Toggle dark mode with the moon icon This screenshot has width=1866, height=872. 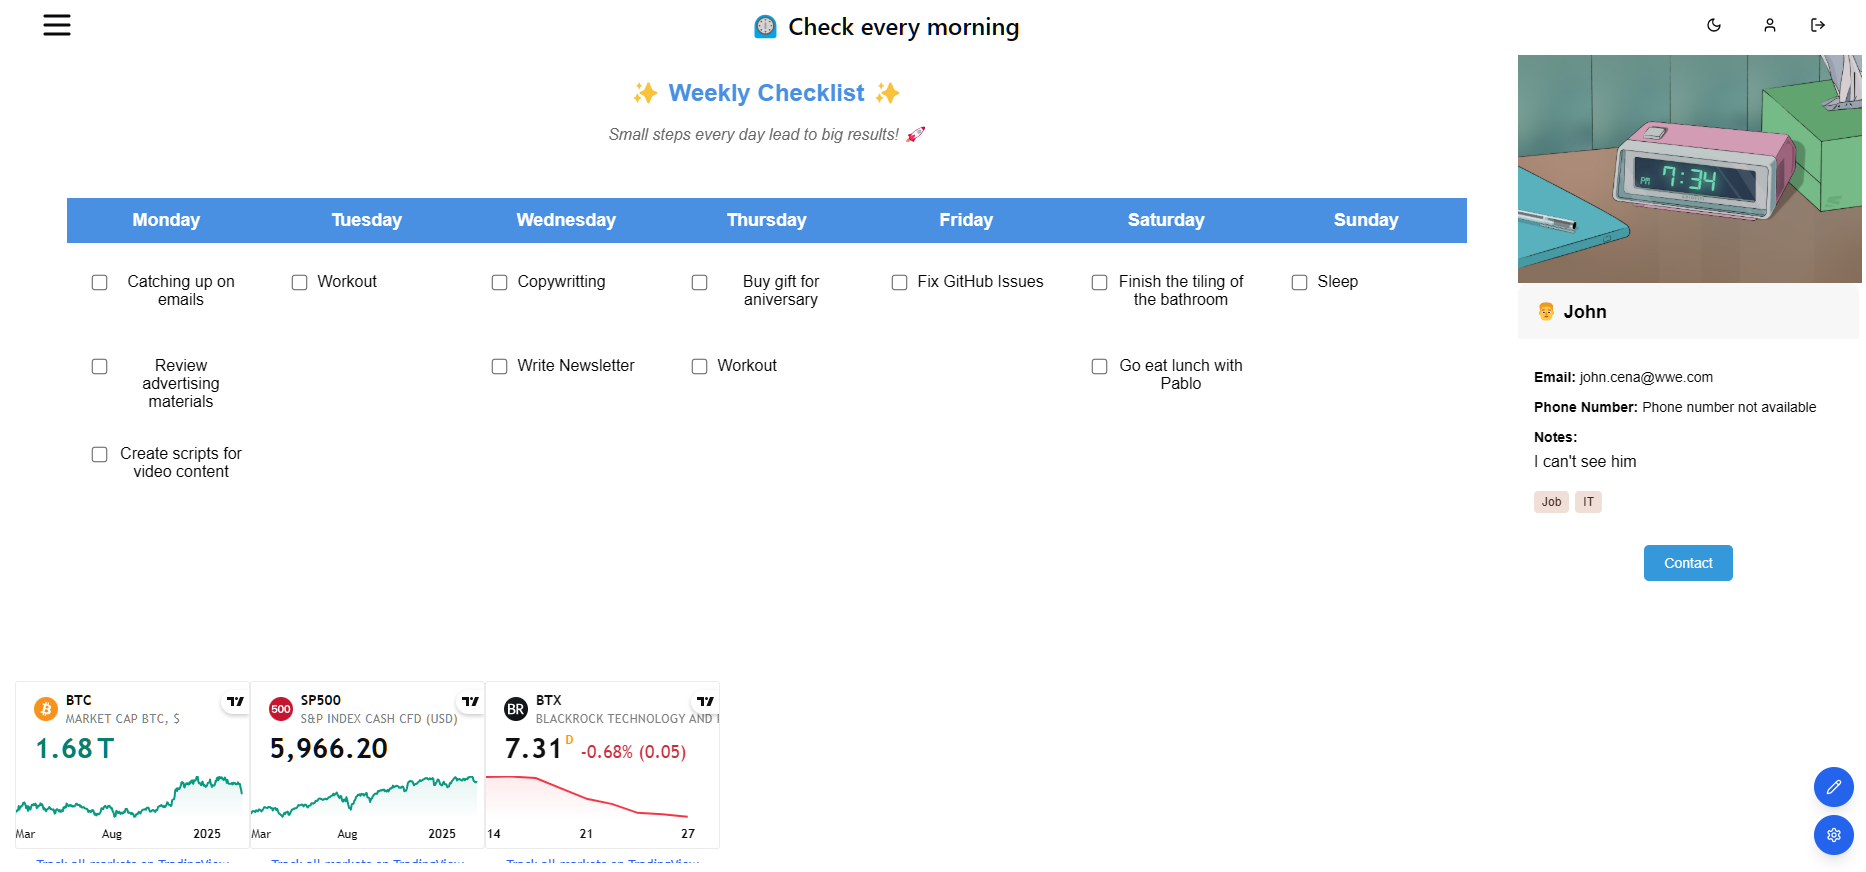pyautogui.click(x=1714, y=25)
